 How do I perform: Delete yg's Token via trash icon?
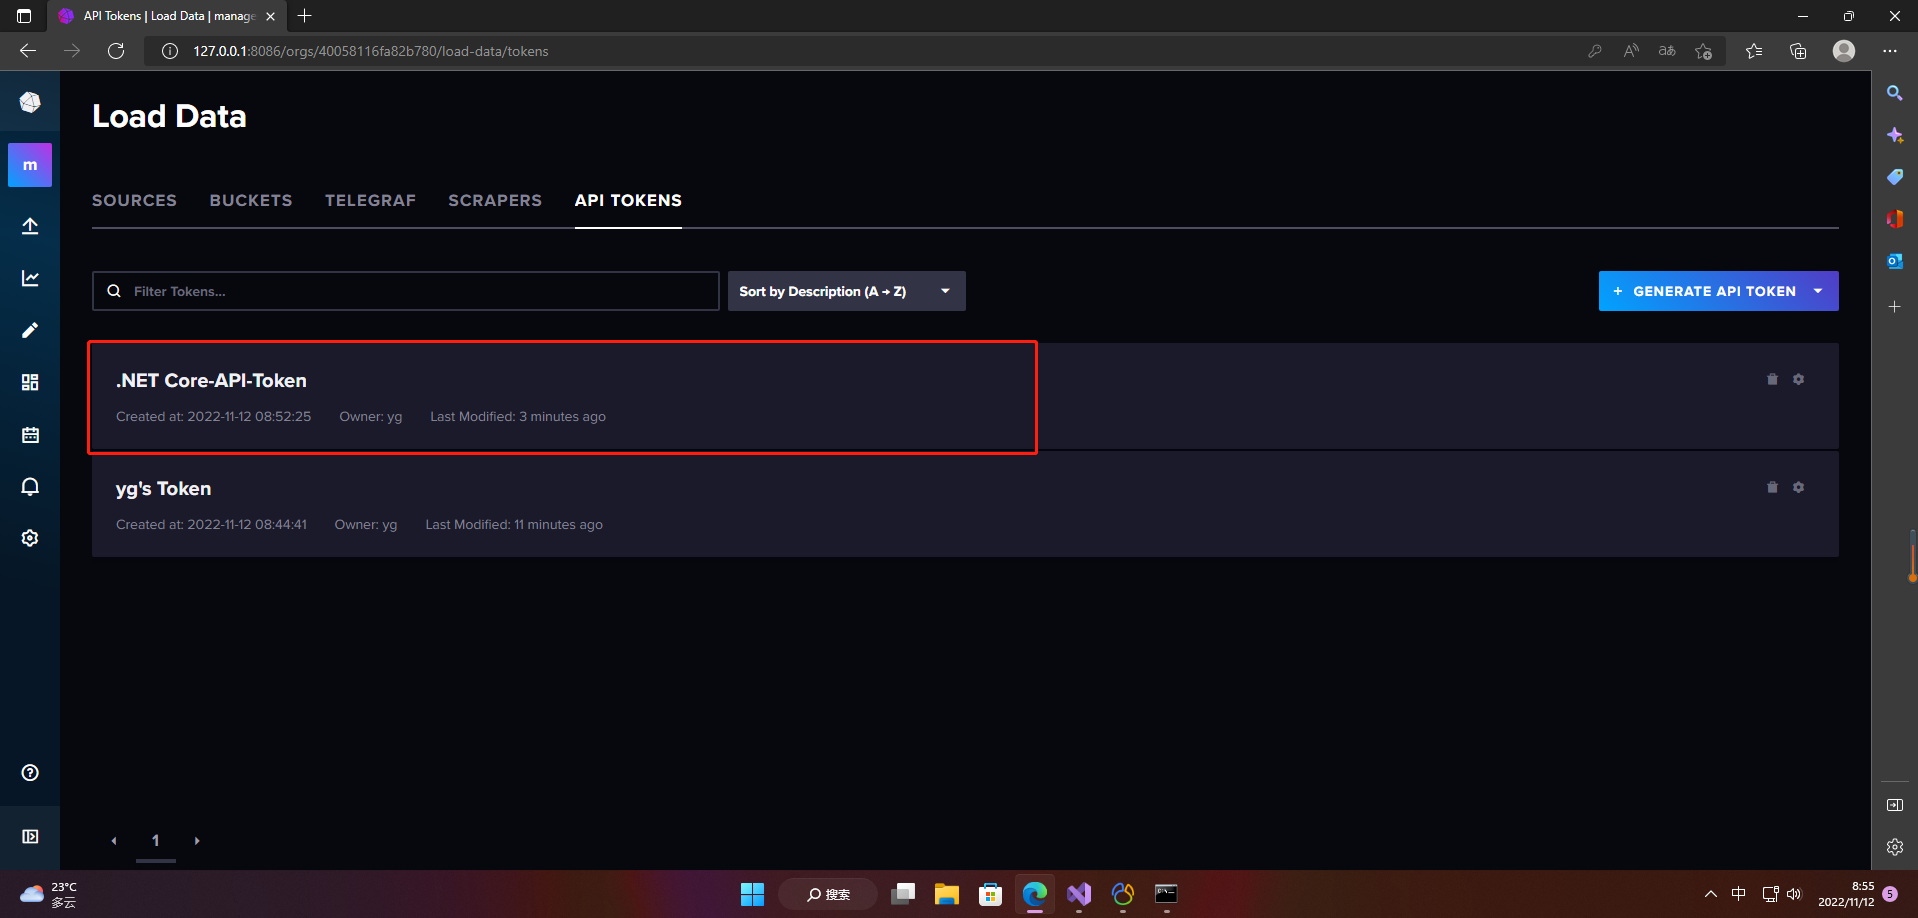[1772, 487]
